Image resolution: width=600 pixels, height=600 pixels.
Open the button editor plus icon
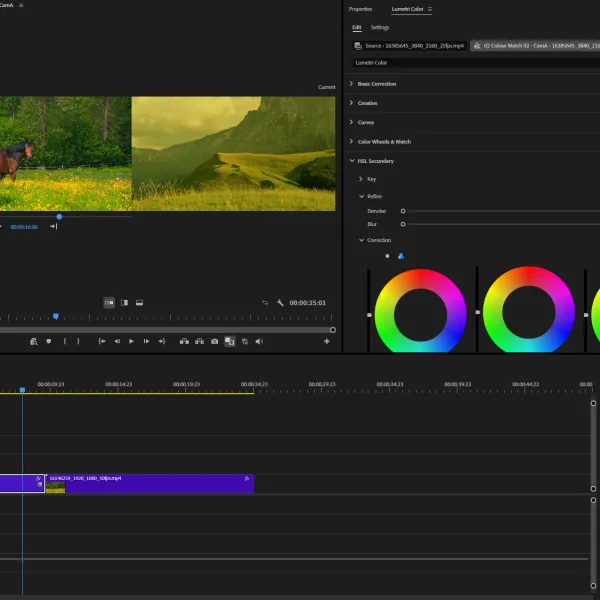326,341
